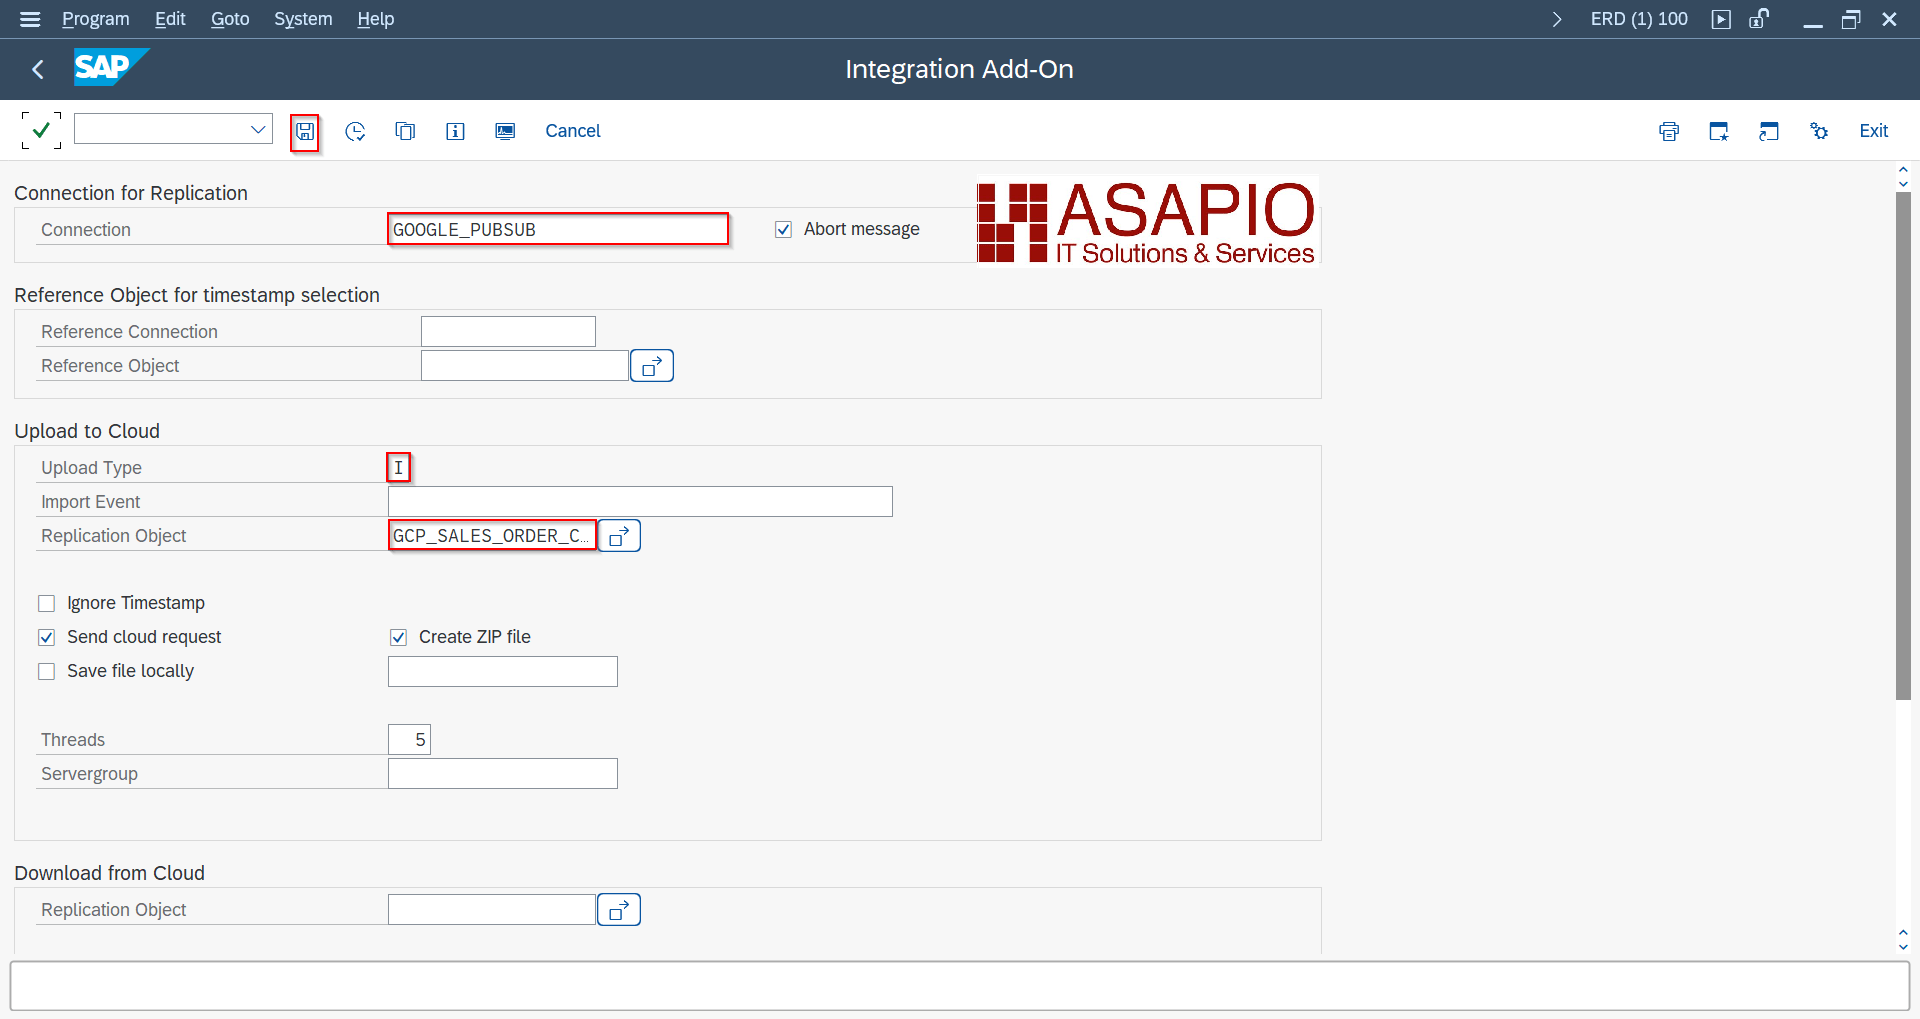Viewport: 1920px width, 1019px height.
Task: Click the Get Variant copy icon
Action: click(405, 131)
